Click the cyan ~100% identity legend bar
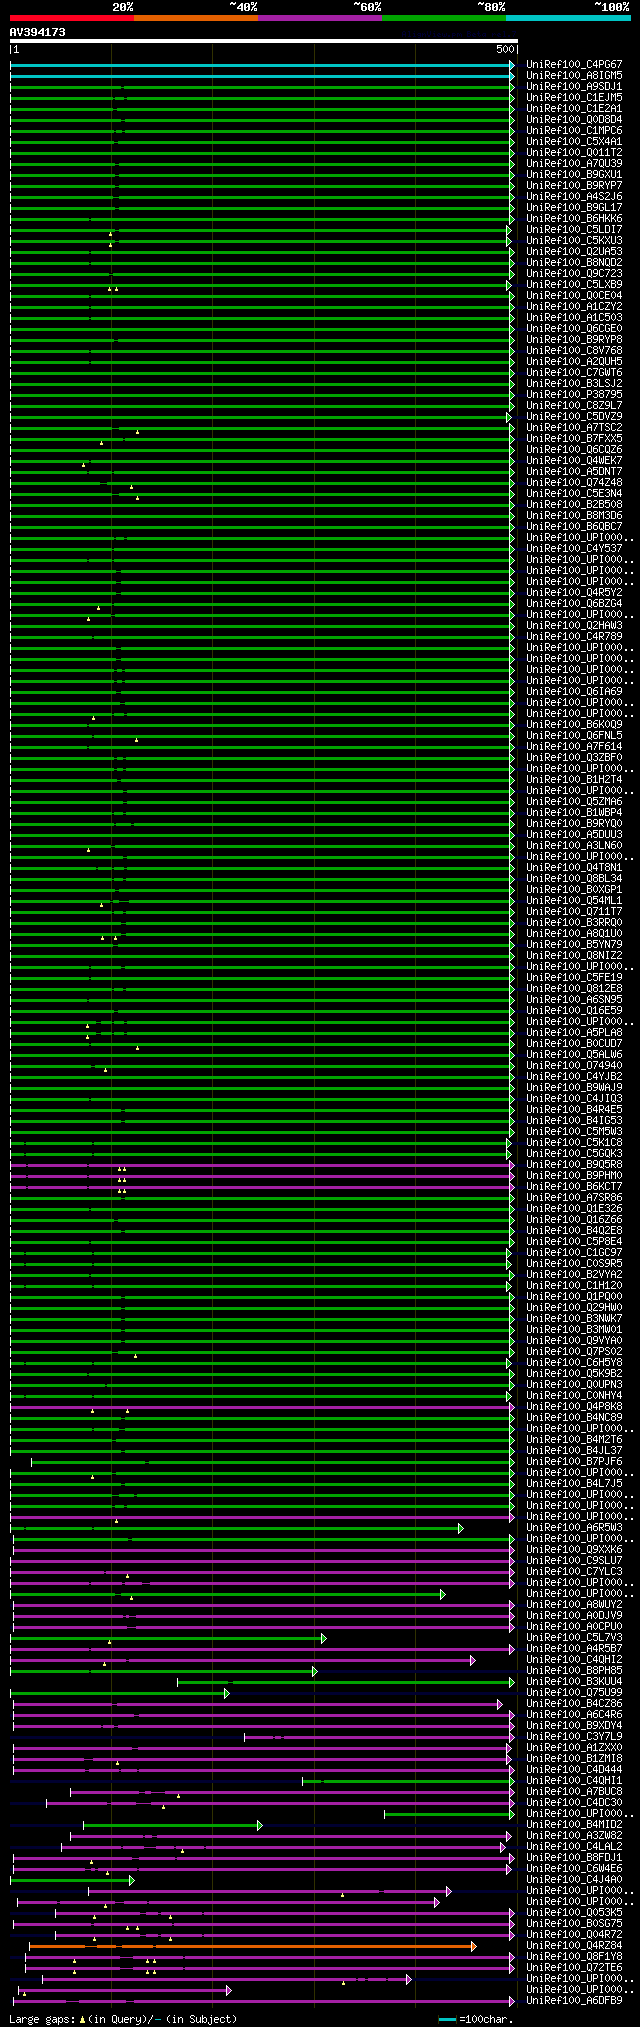This screenshot has height=2027, width=640. tap(568, 18)
